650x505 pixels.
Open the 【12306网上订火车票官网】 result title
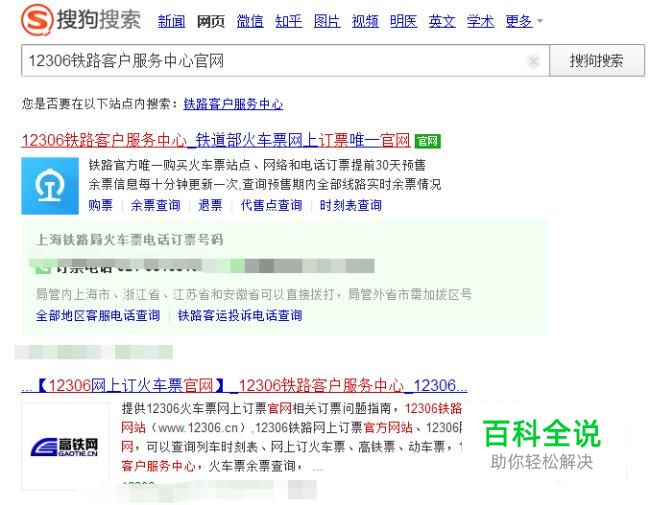pos(244,385)
